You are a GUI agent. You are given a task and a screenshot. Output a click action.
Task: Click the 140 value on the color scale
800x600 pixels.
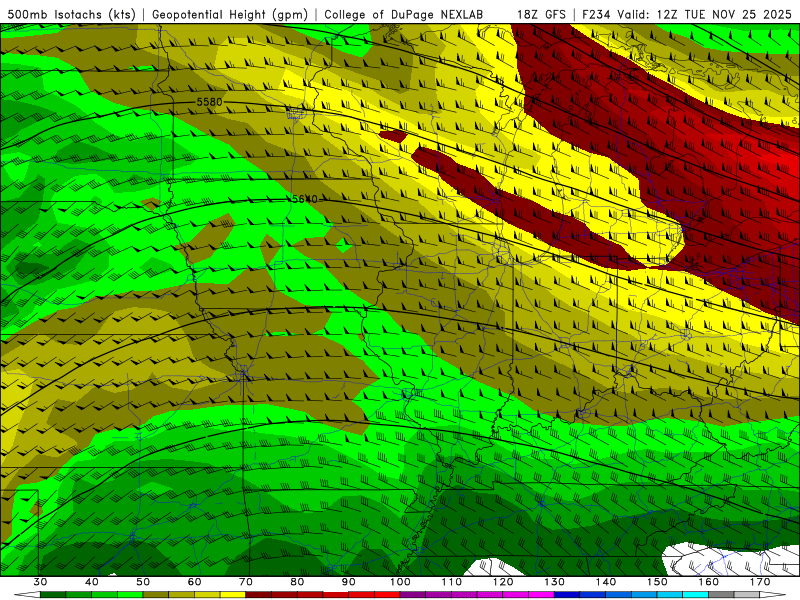[606, 582]
